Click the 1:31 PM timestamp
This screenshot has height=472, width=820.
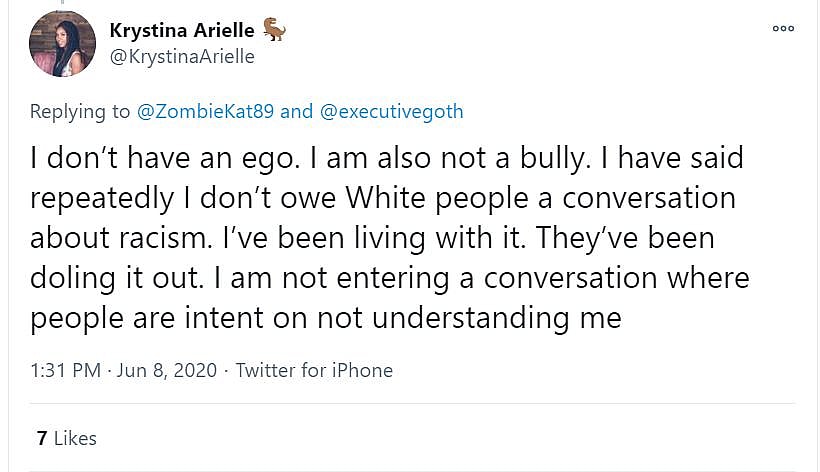pyautogui.click(x=65, y=370)
